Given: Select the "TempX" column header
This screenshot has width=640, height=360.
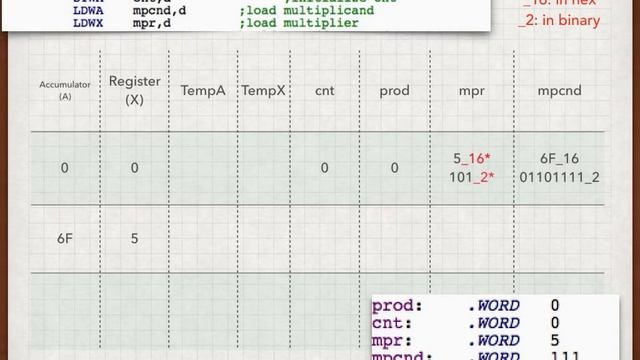Looking at the screenshot, I should click(263, 90).
